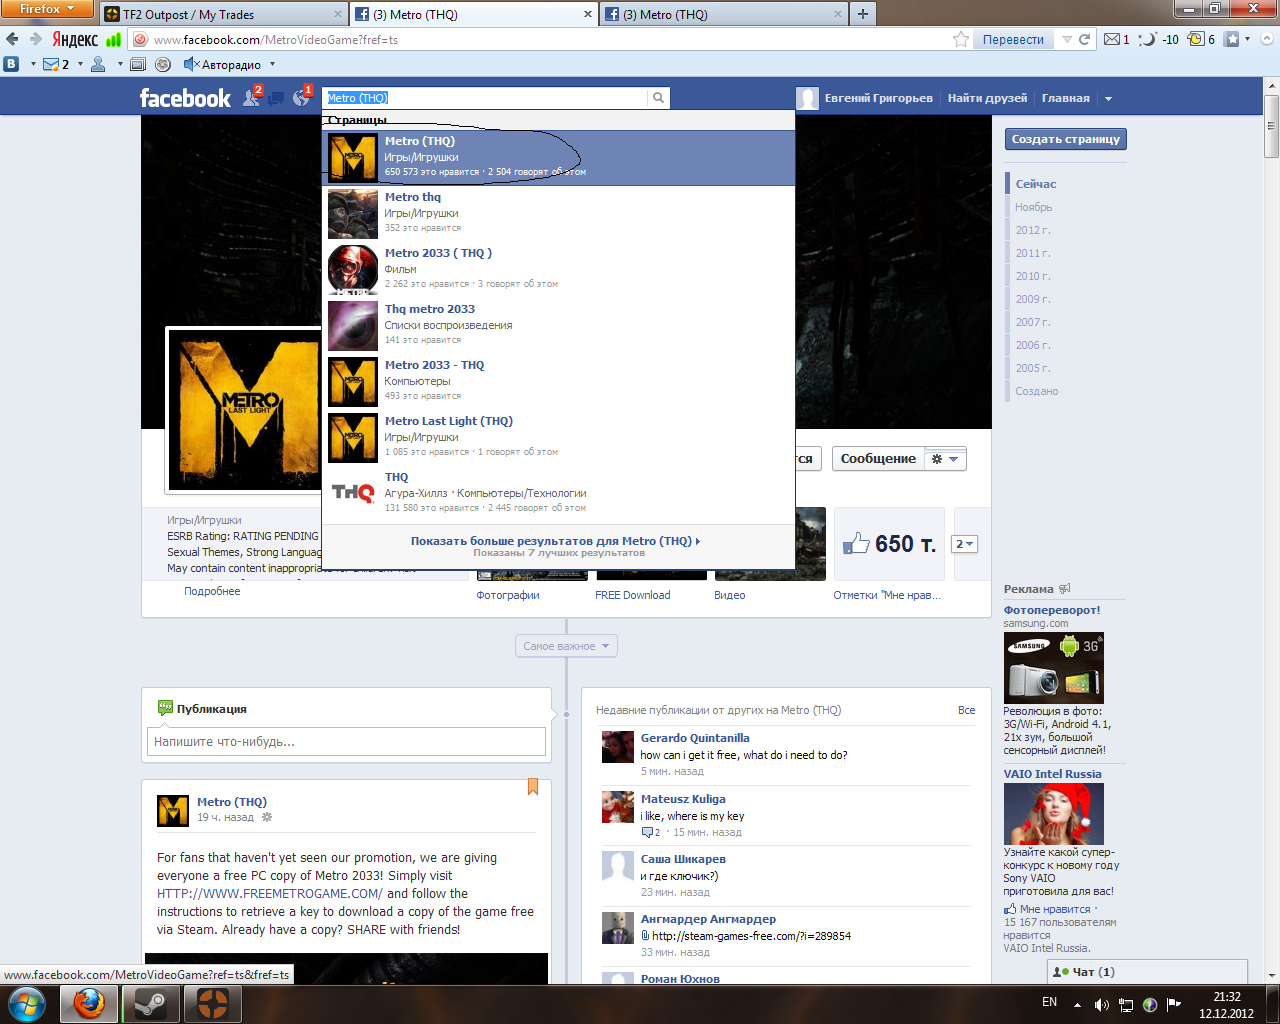The height and width of the screenshot is (1024, 1280).
Task: Select Metro (THQ) top search result
Action: click(559, 157)
